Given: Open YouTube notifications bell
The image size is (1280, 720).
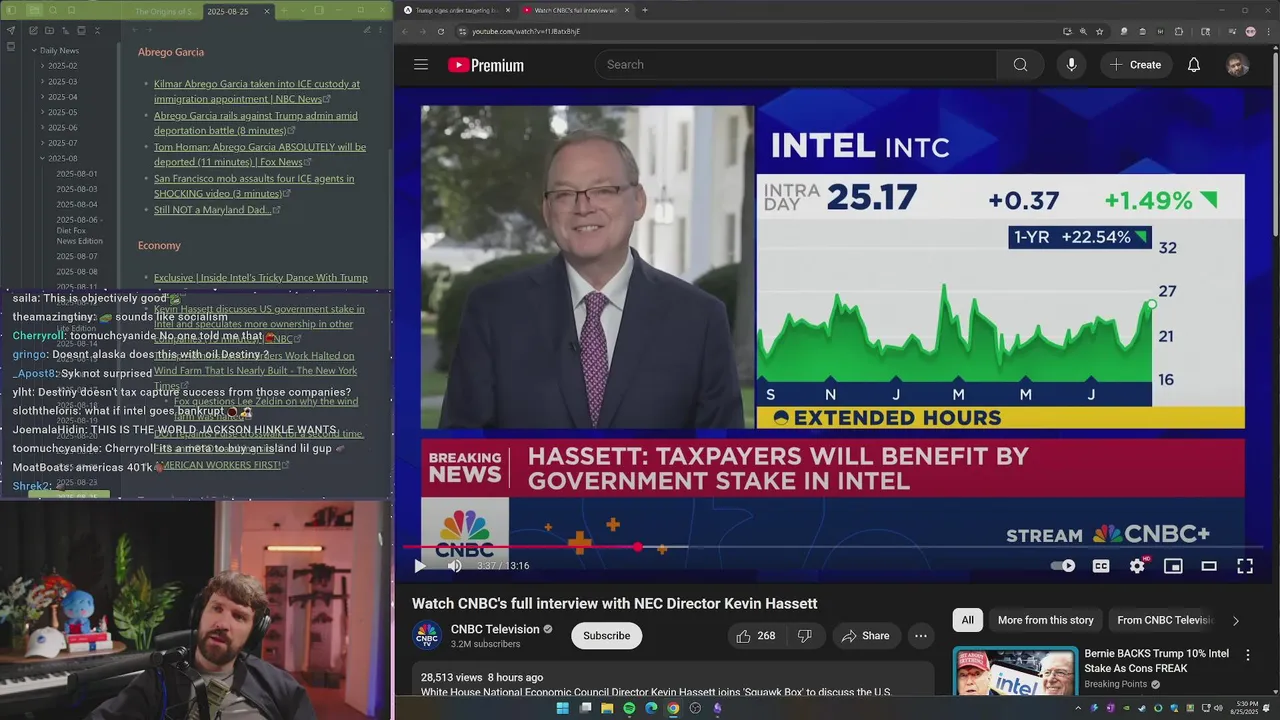Looking at the screenshot, I should coord(1194,65).
